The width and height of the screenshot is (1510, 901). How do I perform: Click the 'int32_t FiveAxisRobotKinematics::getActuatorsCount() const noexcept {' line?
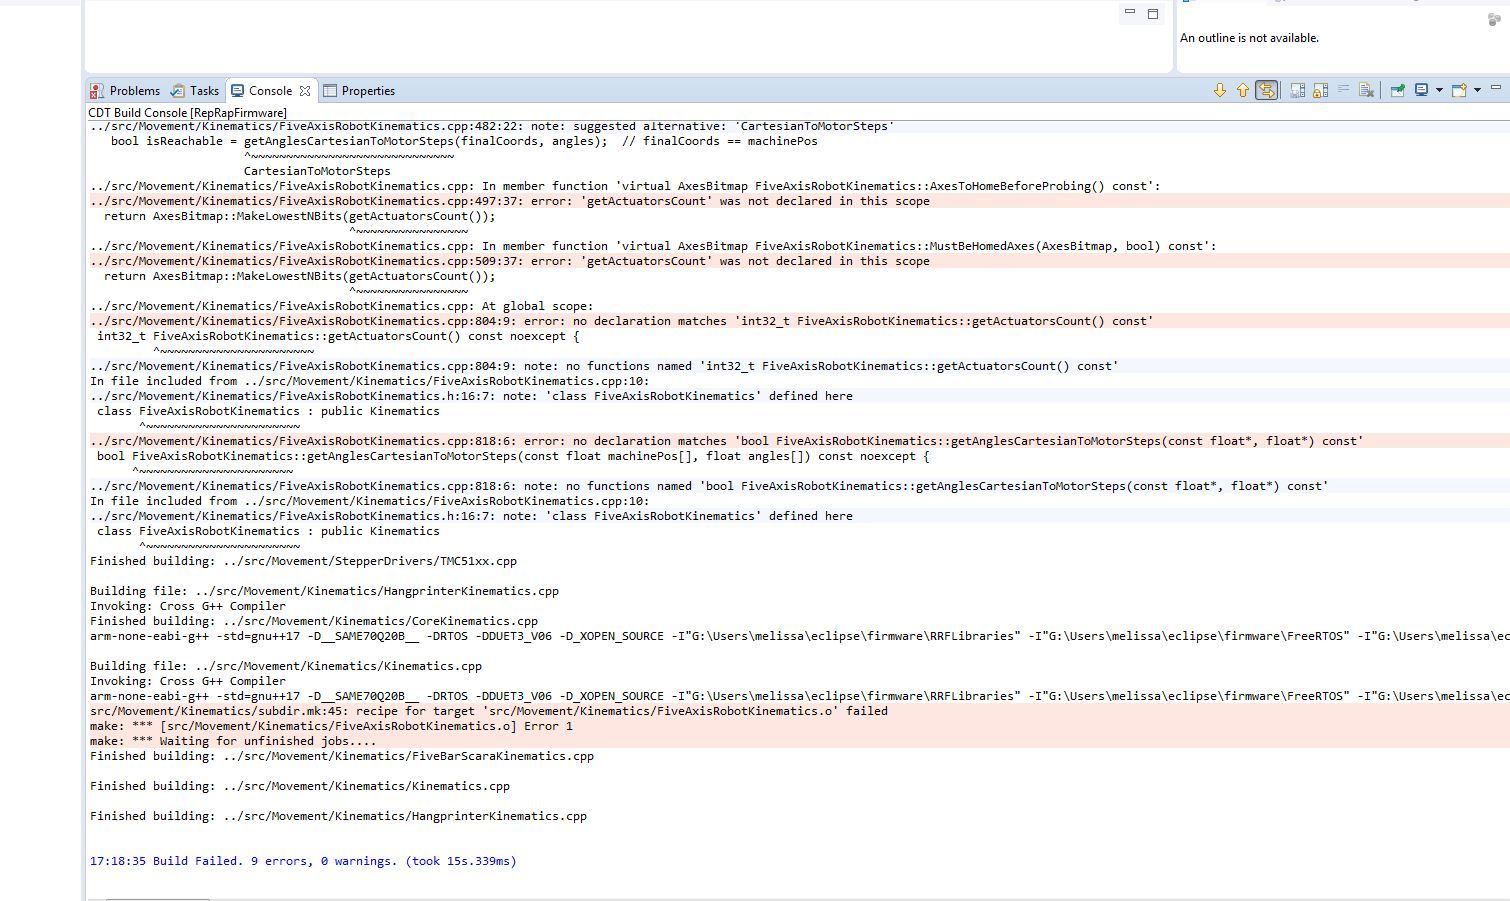(338, 336)
